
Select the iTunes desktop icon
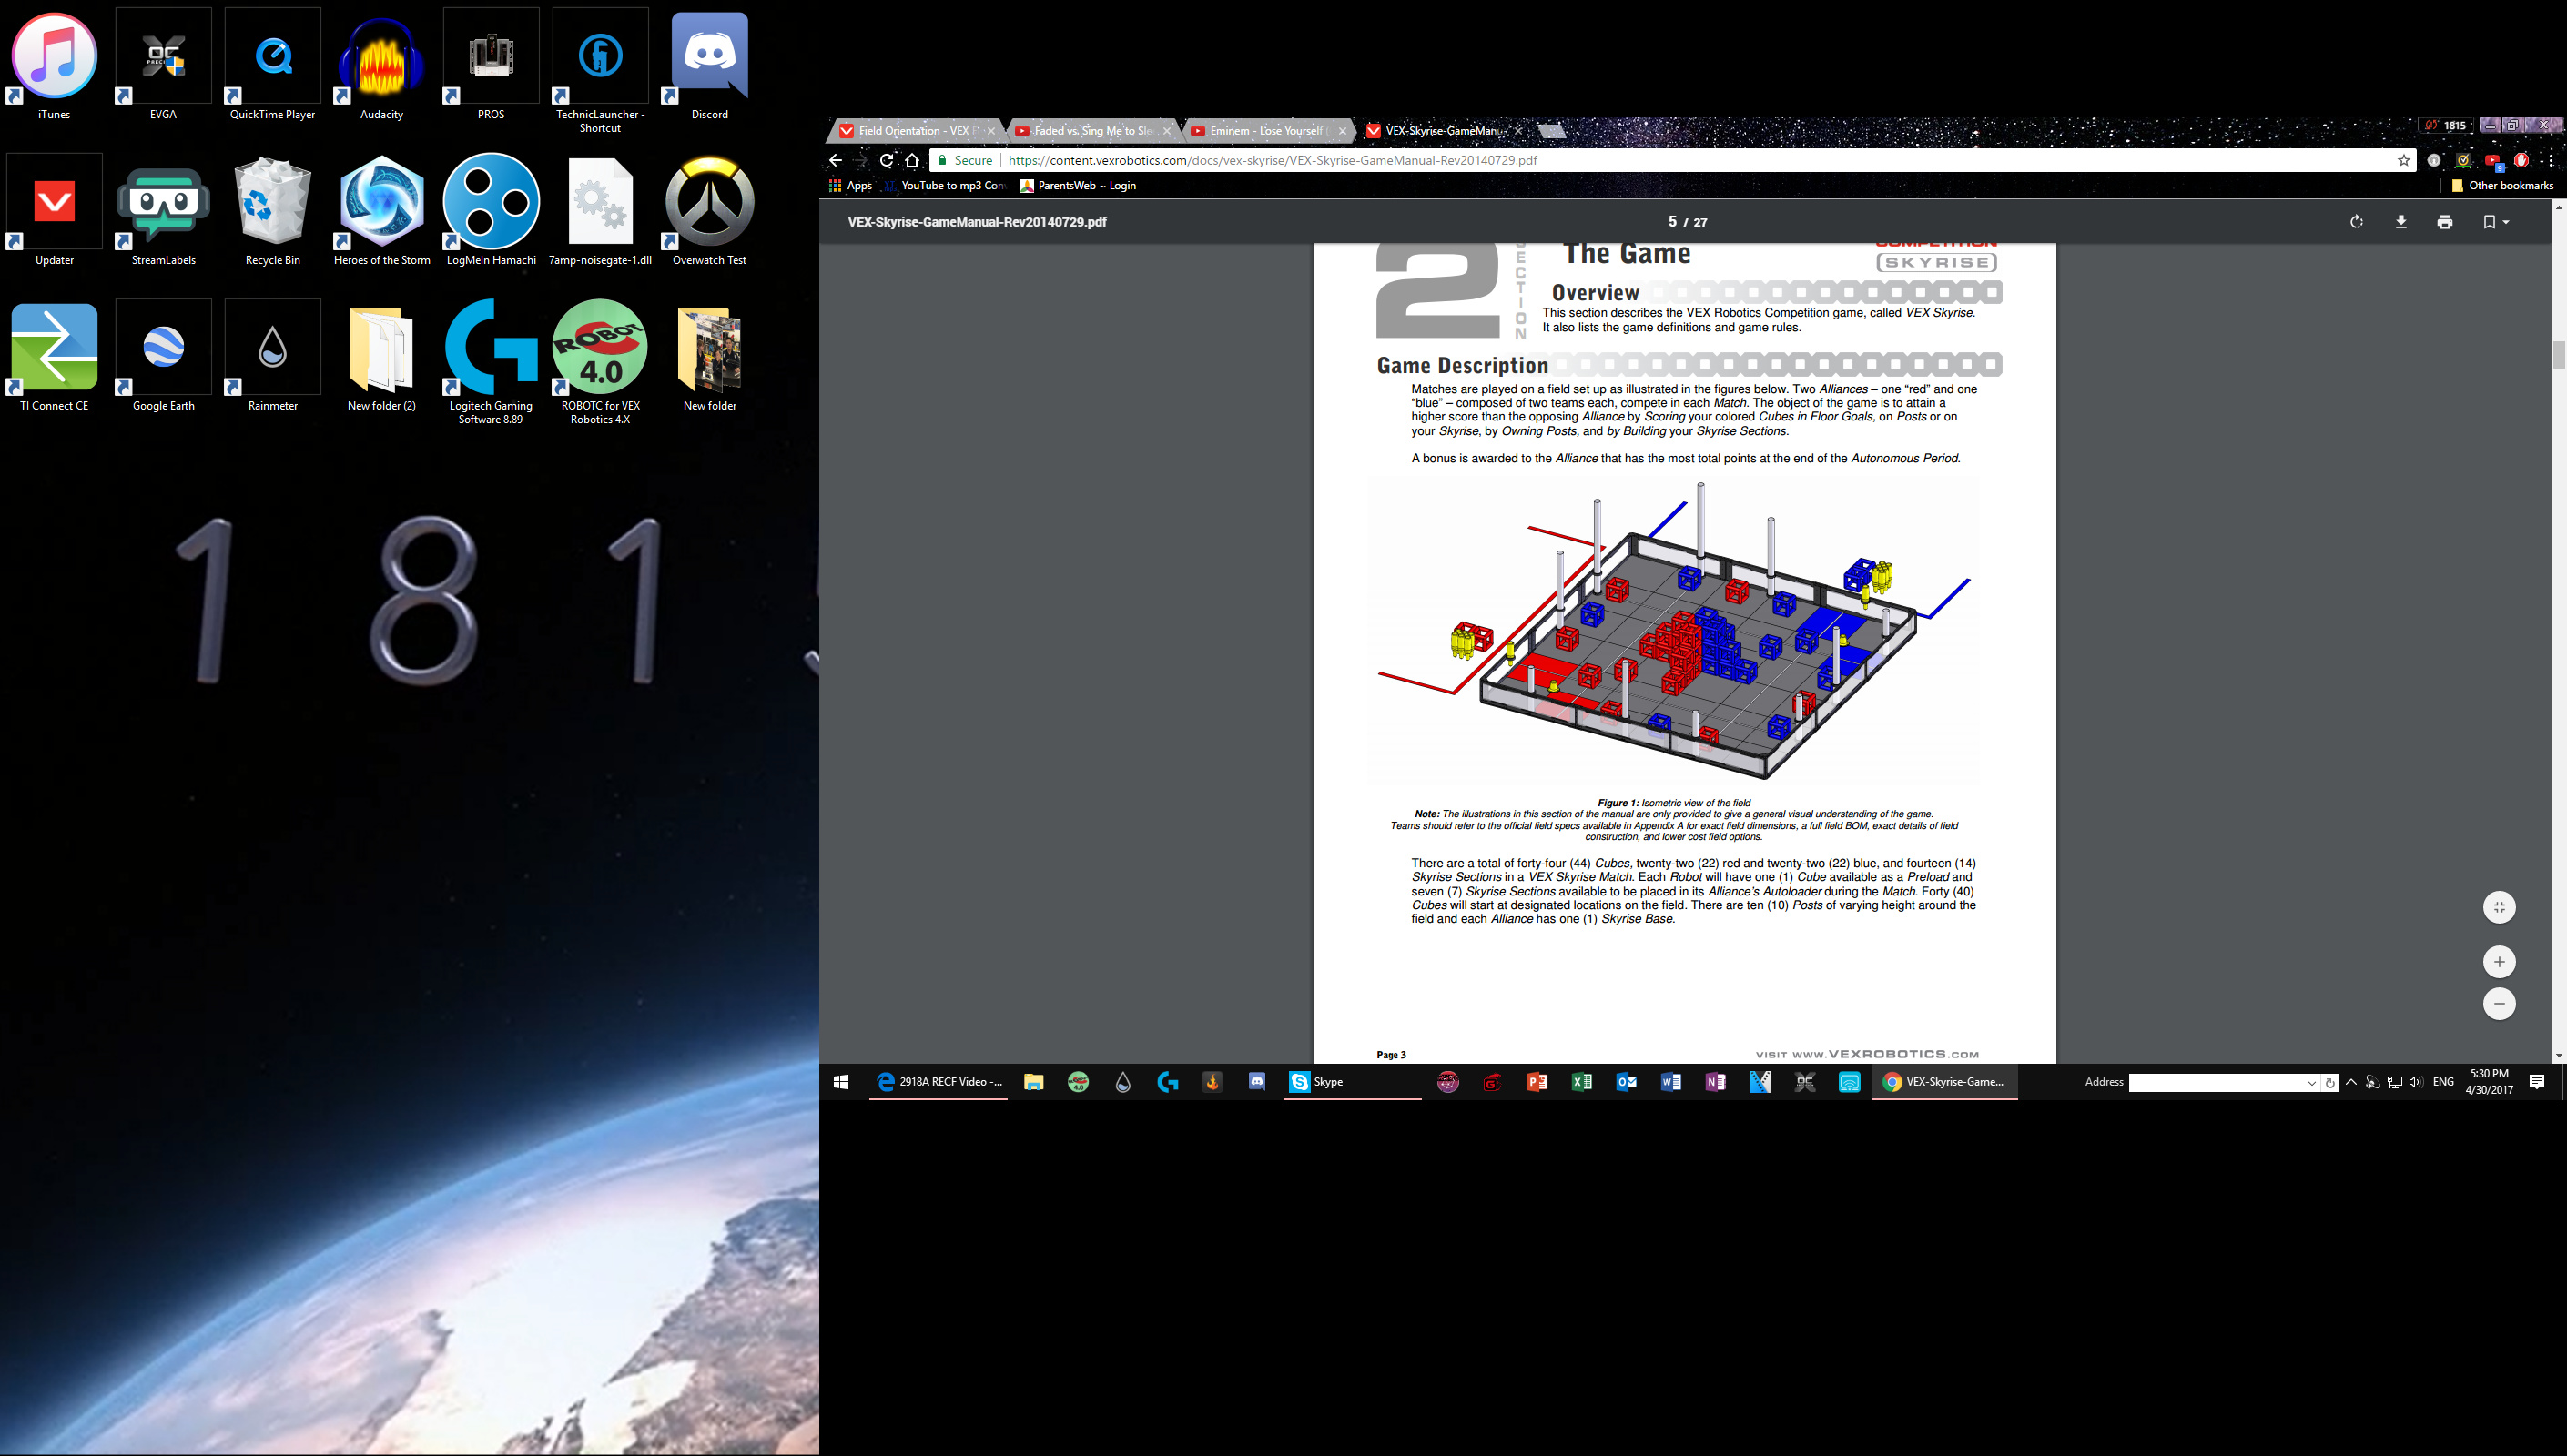pos(54,66)
